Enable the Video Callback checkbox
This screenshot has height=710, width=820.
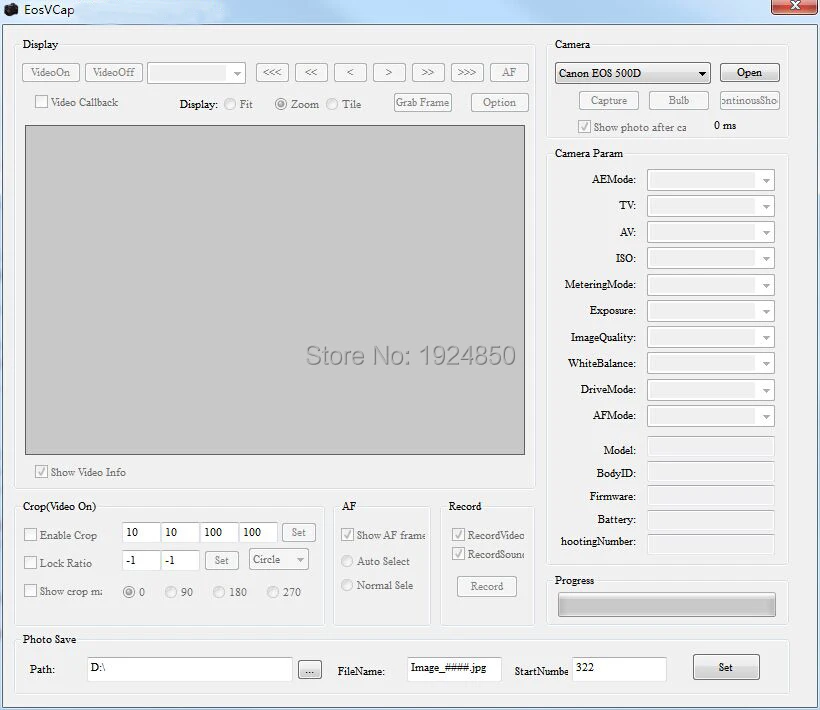[x=41, y=102]
